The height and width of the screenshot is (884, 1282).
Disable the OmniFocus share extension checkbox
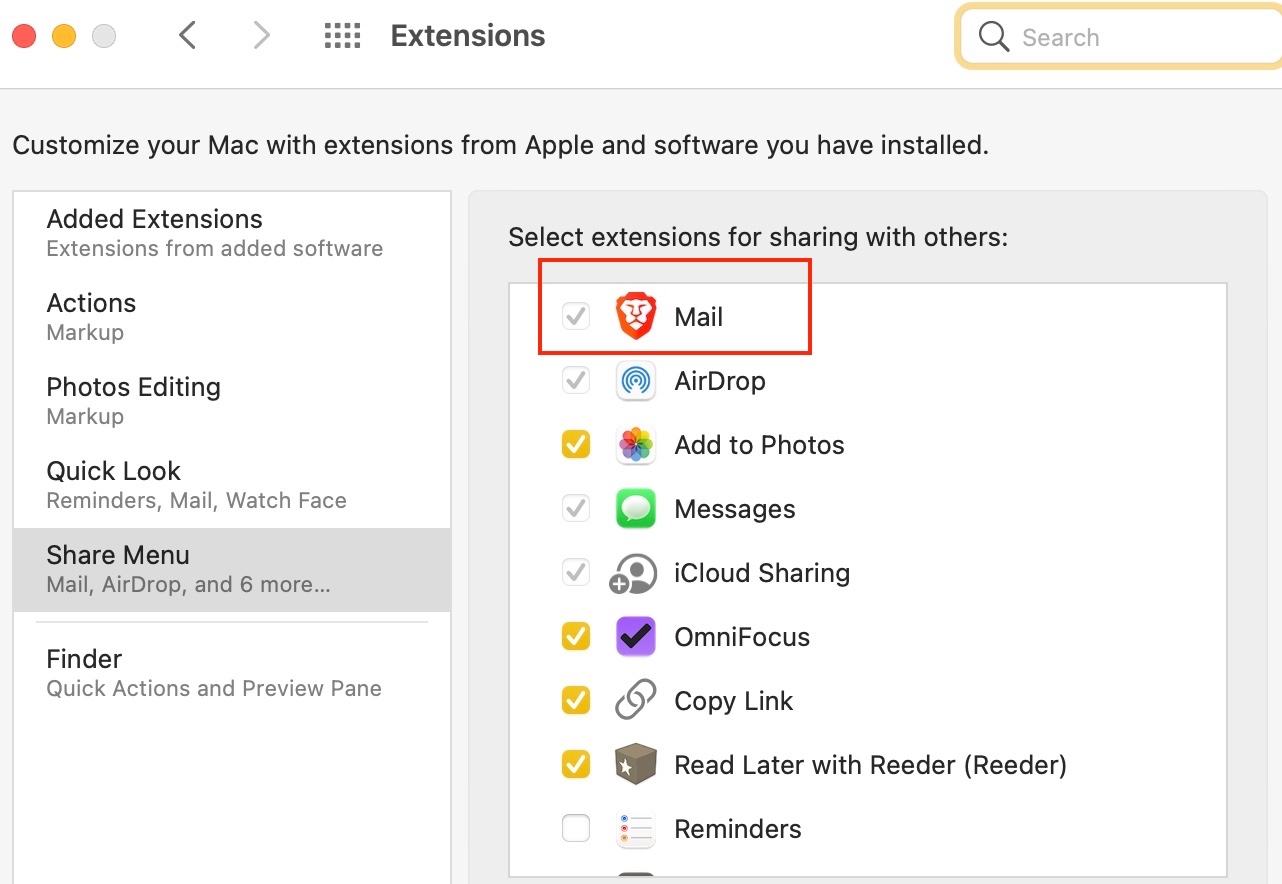coord(576,637)
